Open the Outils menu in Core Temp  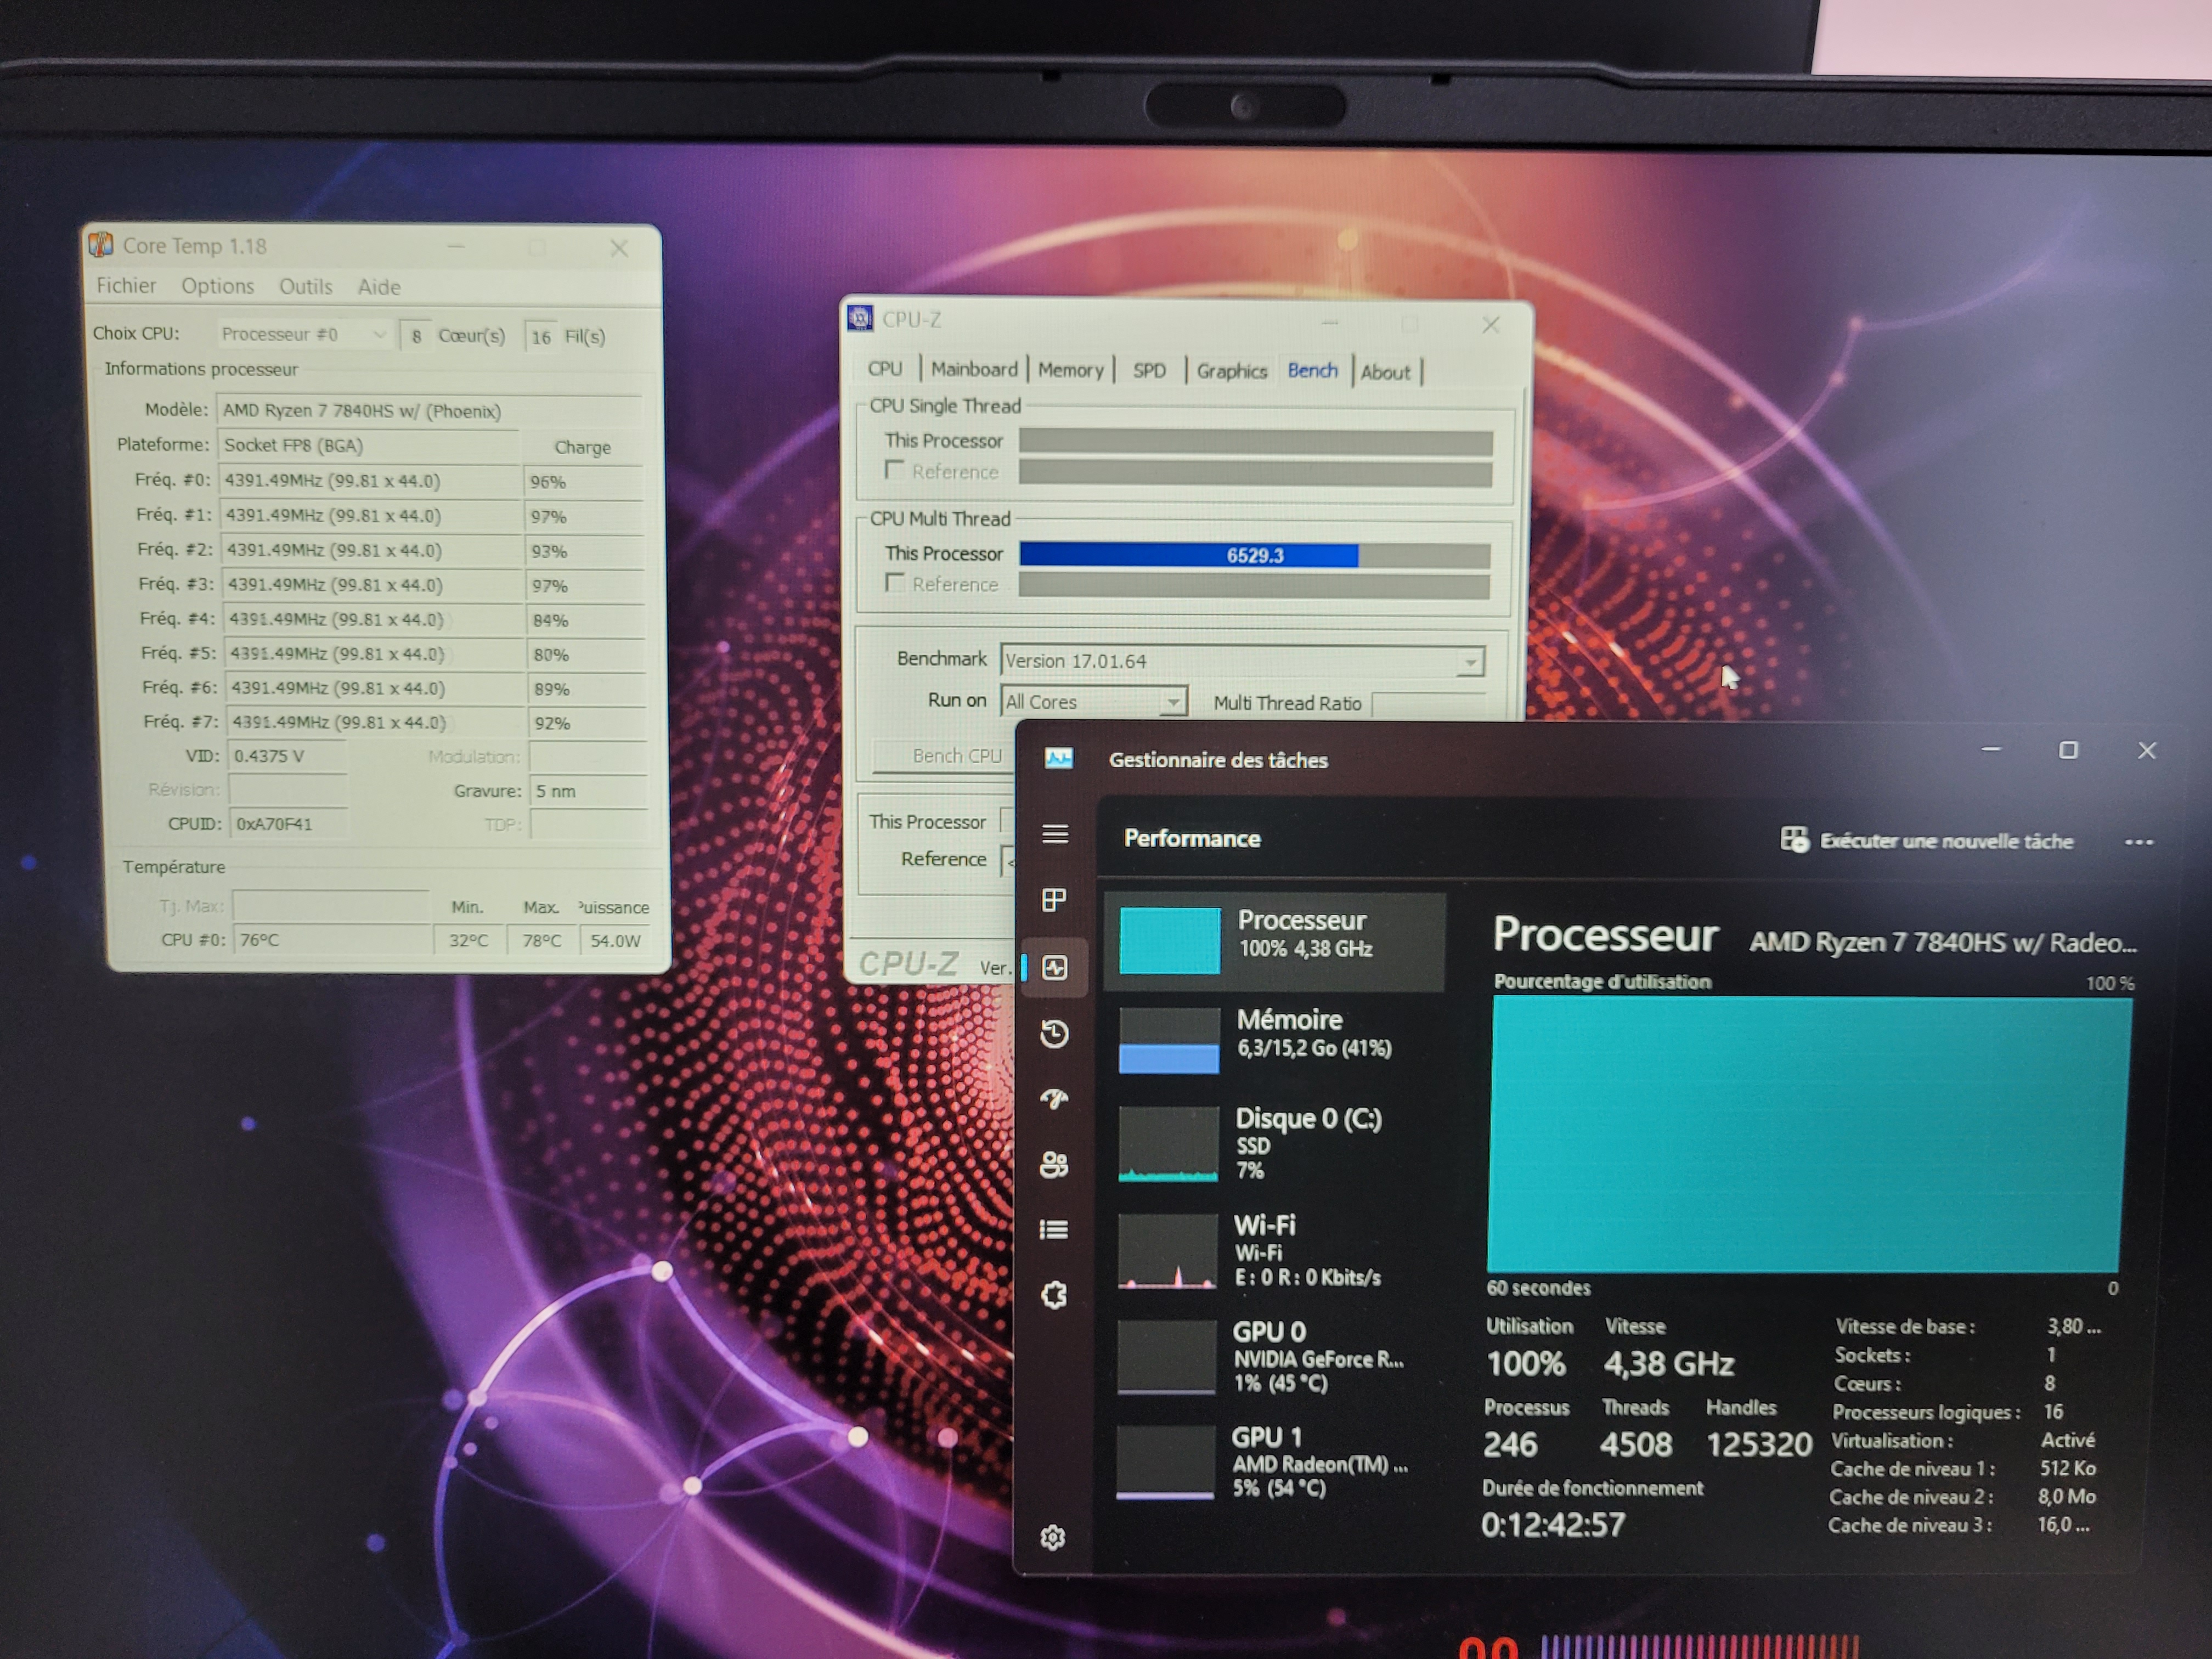(305, 287)
